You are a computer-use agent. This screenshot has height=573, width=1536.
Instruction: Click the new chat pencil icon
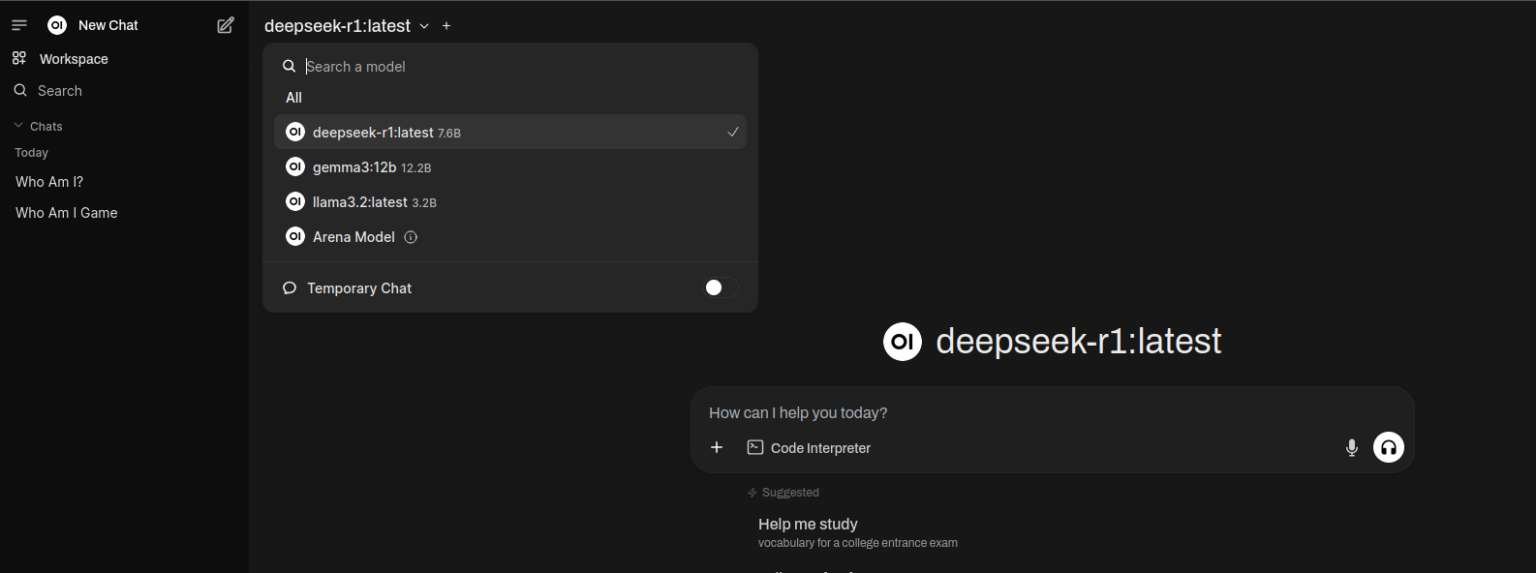pyautogui.click(x=226, y=25)
